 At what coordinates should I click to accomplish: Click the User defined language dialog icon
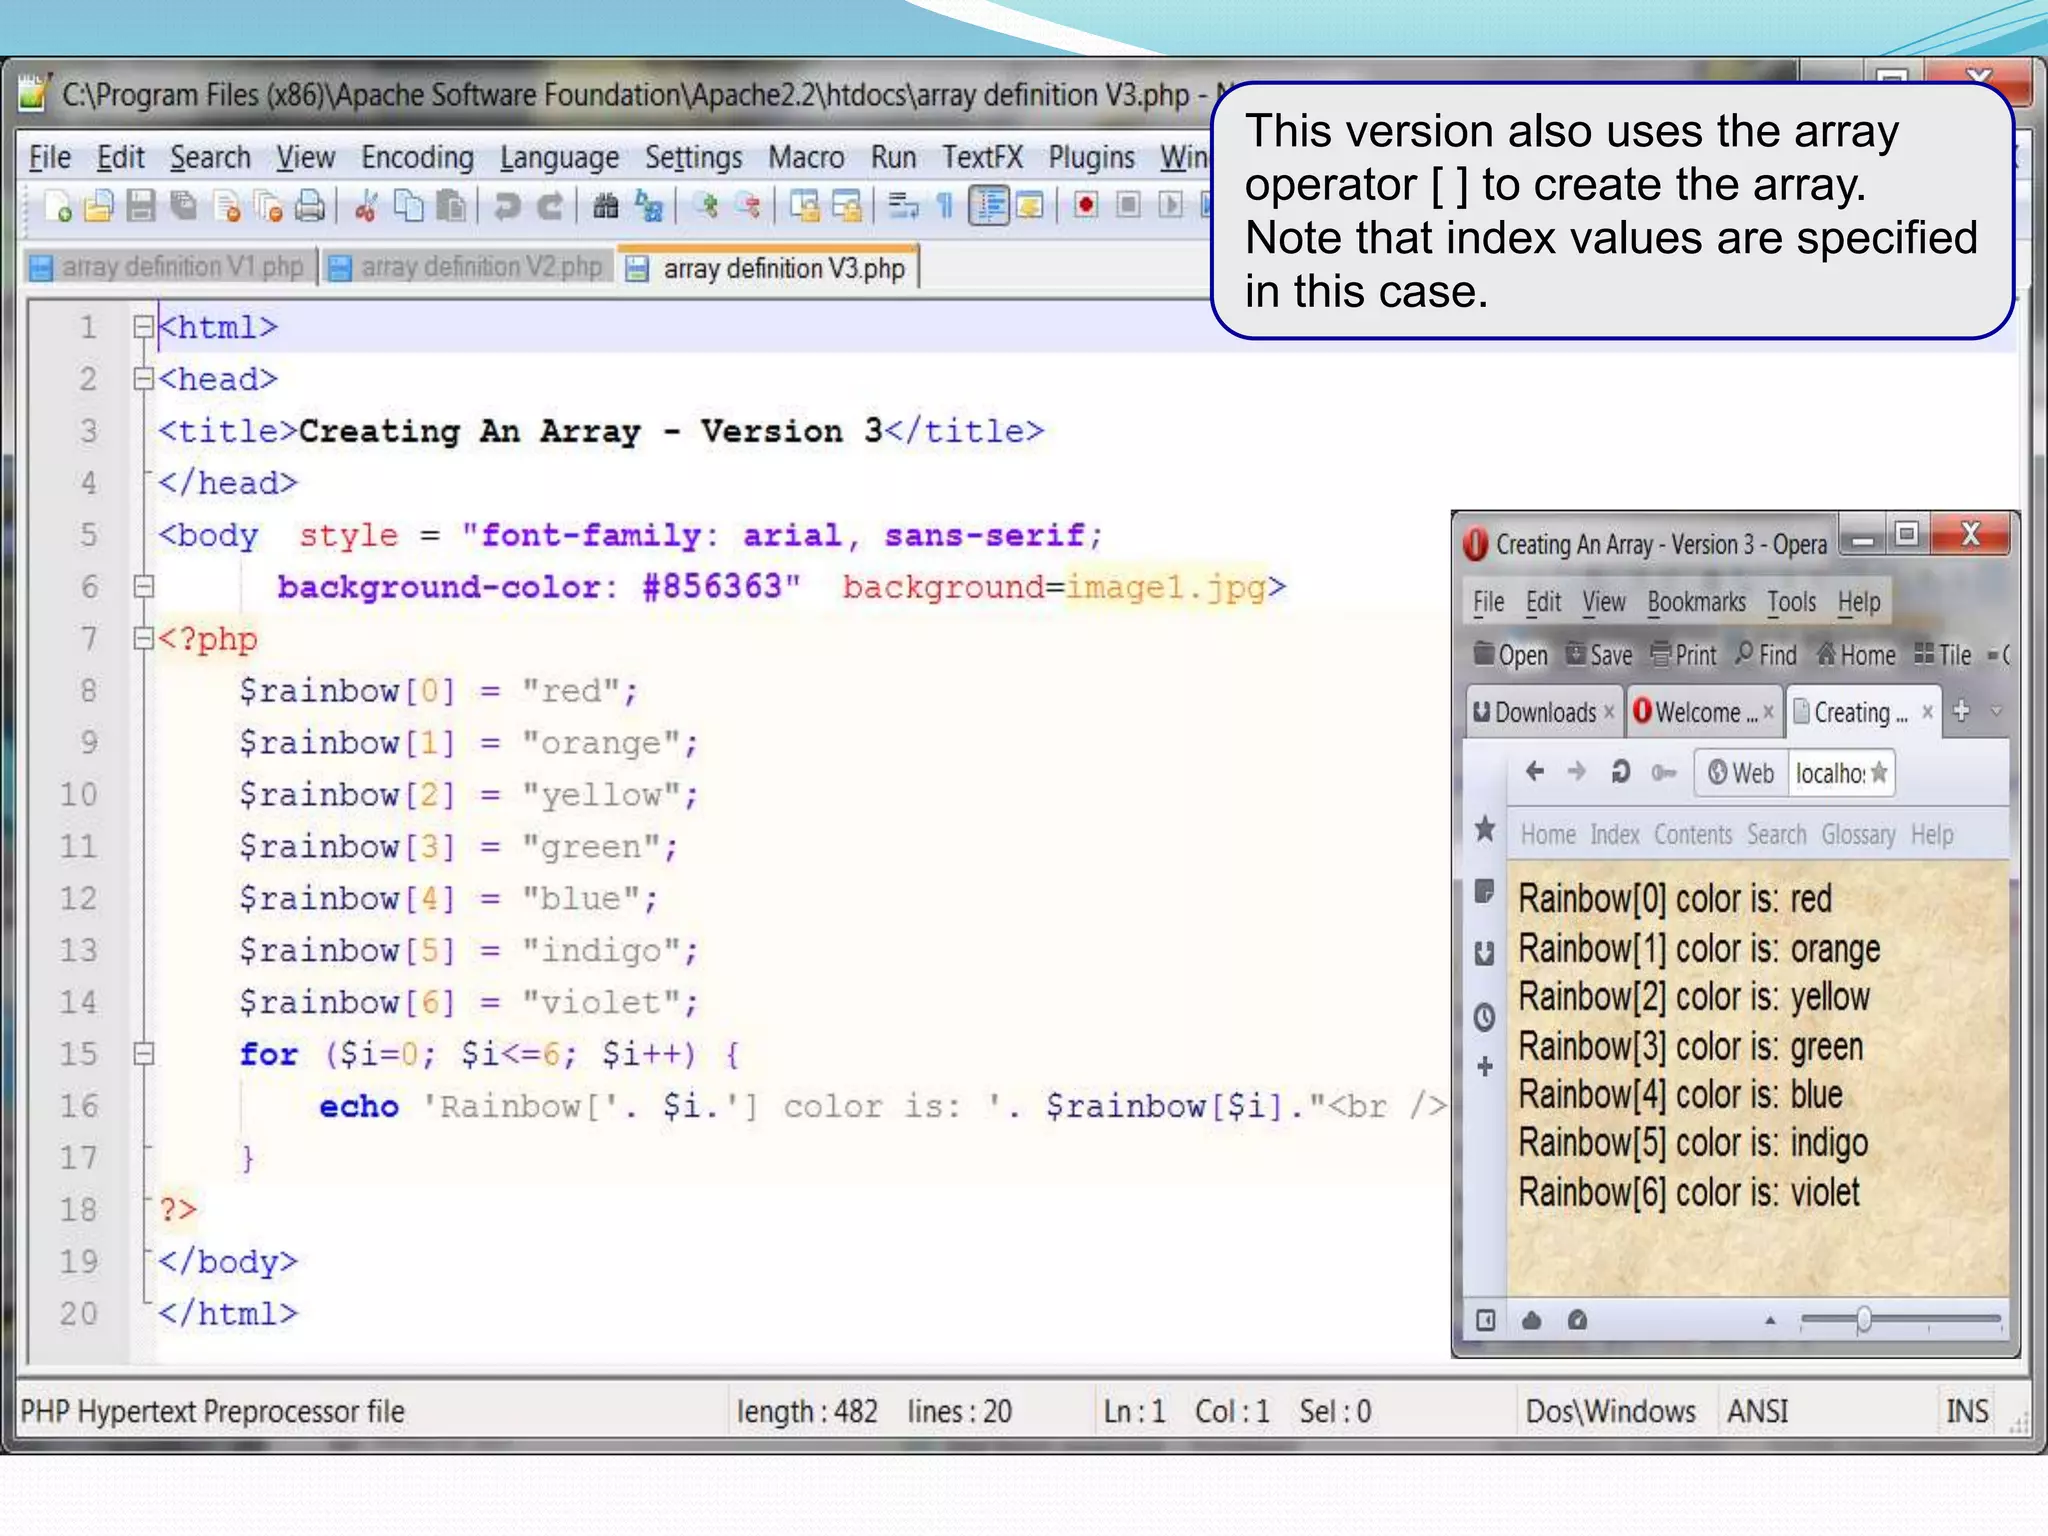click(x=1030, y=207)
